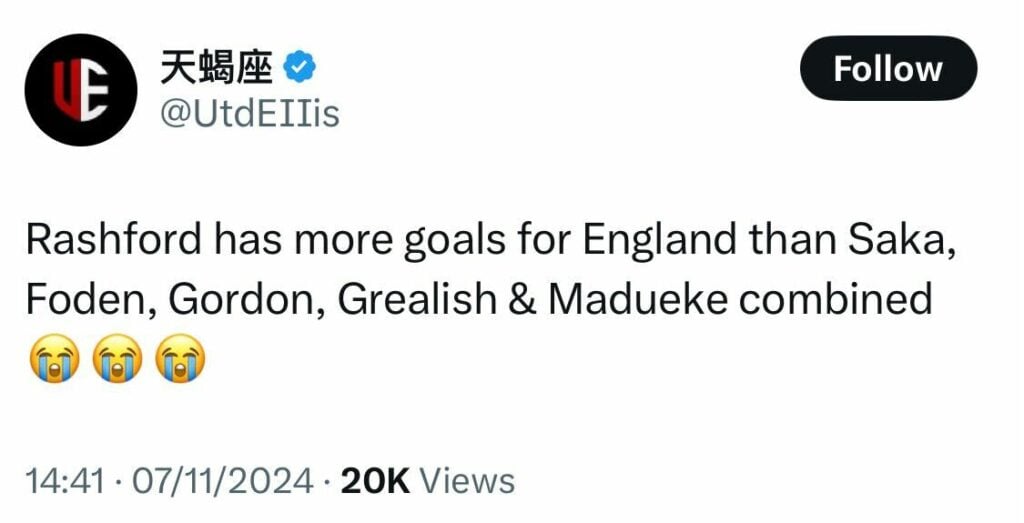
Task: Click the 20K view count number
Action: coord(375,482)
